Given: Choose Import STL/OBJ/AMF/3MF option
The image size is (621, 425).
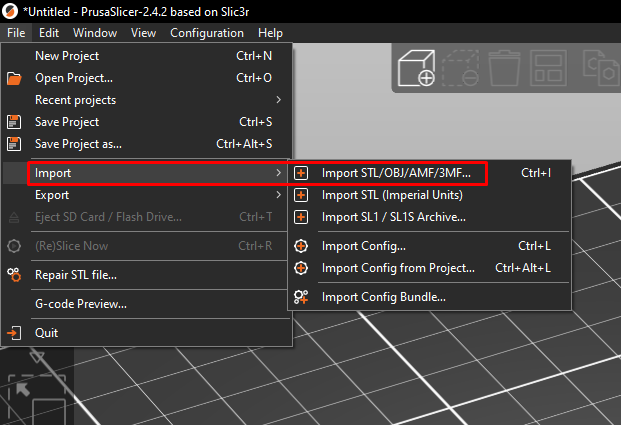Looking at the screenshot, I should [x=396, y=173].
